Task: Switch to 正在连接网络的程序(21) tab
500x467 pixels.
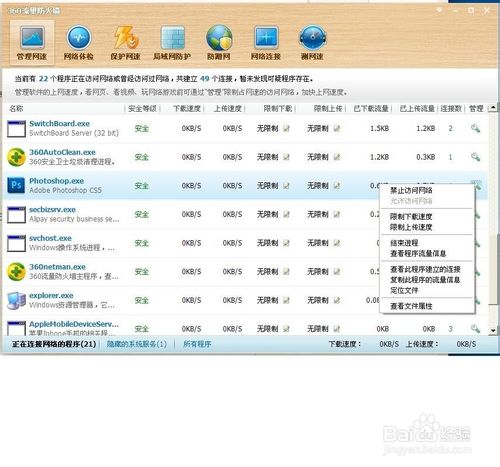Action: (54, 344)
